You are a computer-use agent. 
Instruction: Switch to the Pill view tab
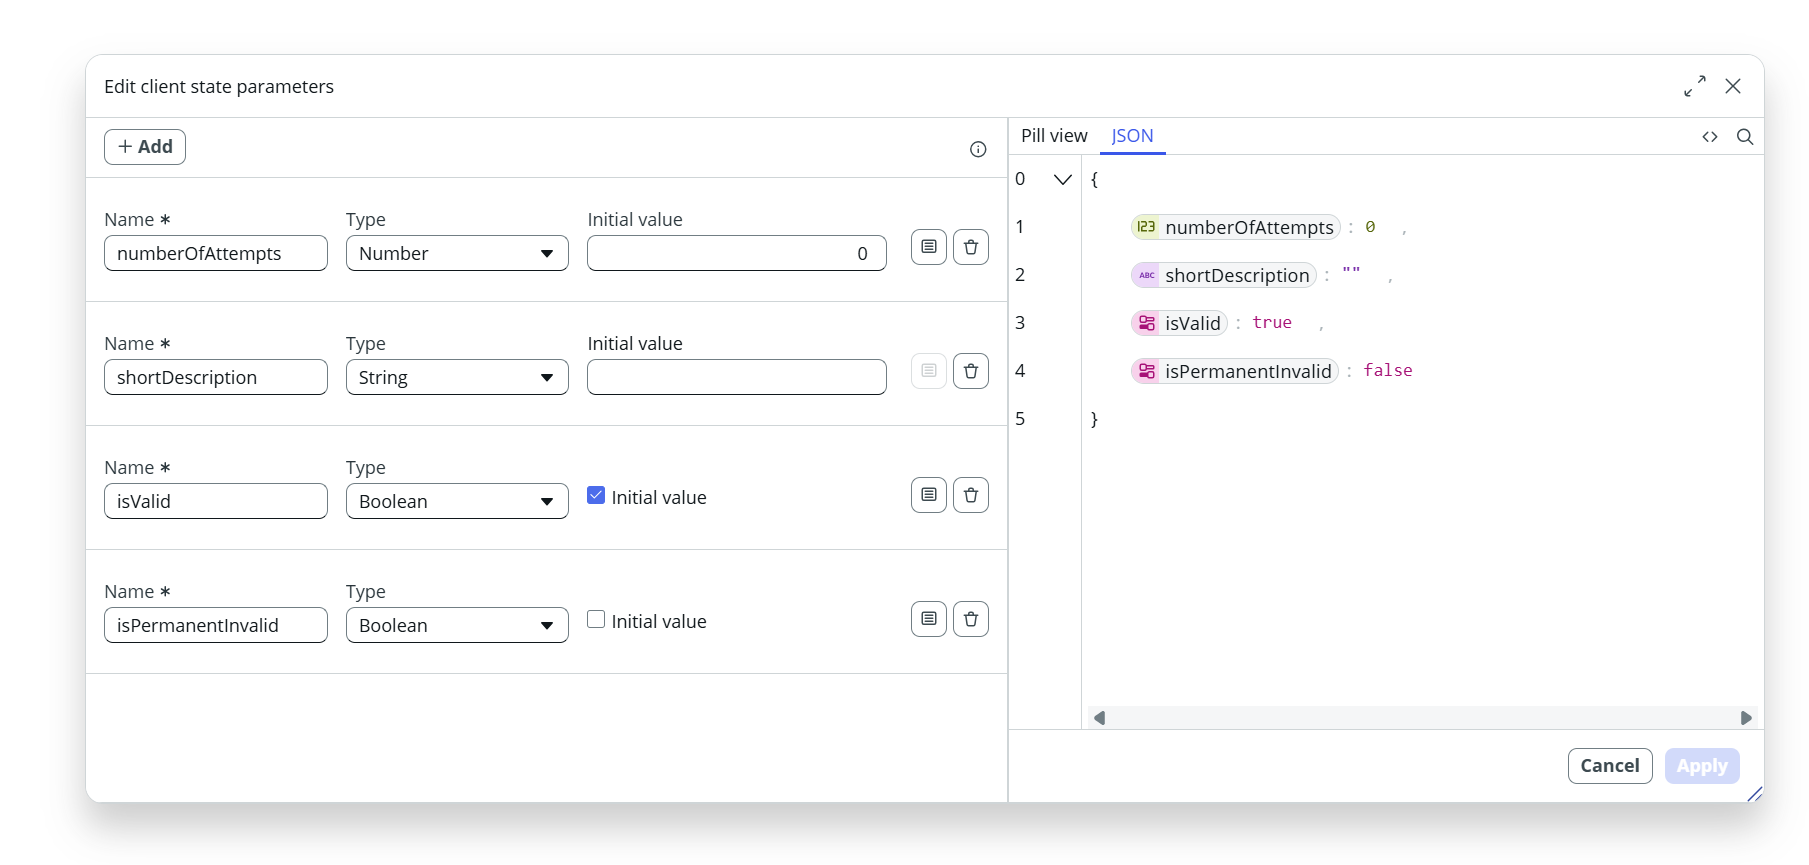click(x=1054, y=136)
